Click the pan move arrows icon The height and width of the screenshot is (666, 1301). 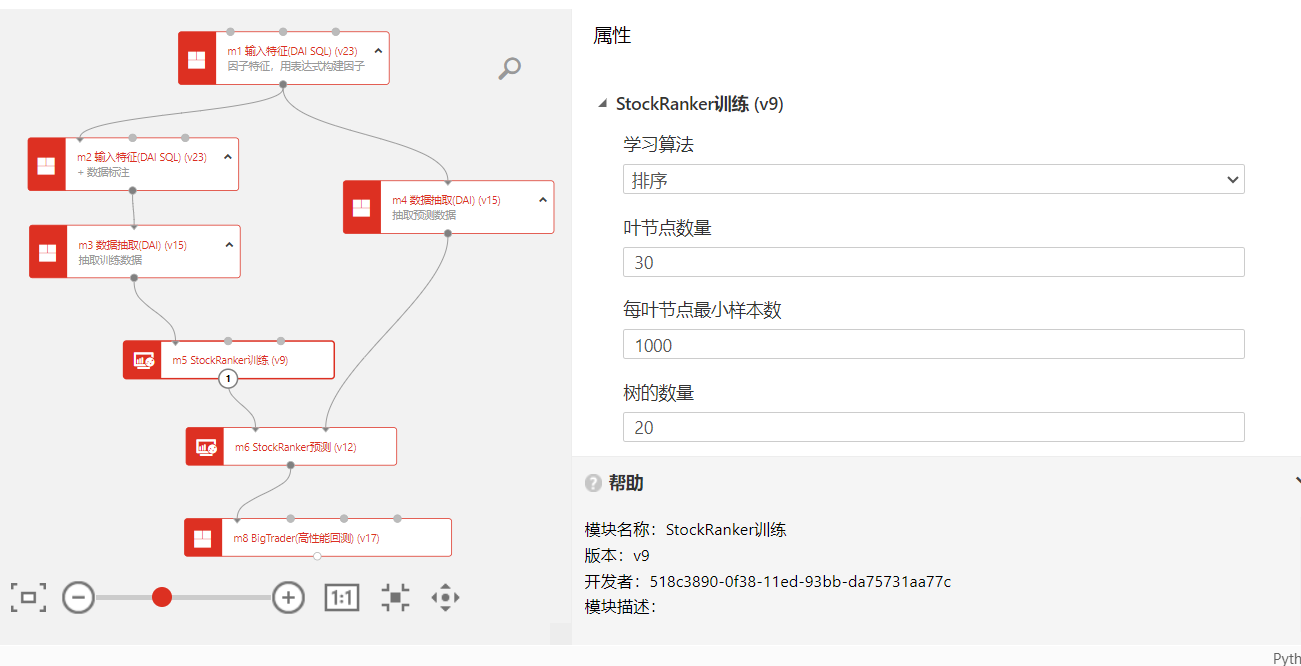point(445,598)
